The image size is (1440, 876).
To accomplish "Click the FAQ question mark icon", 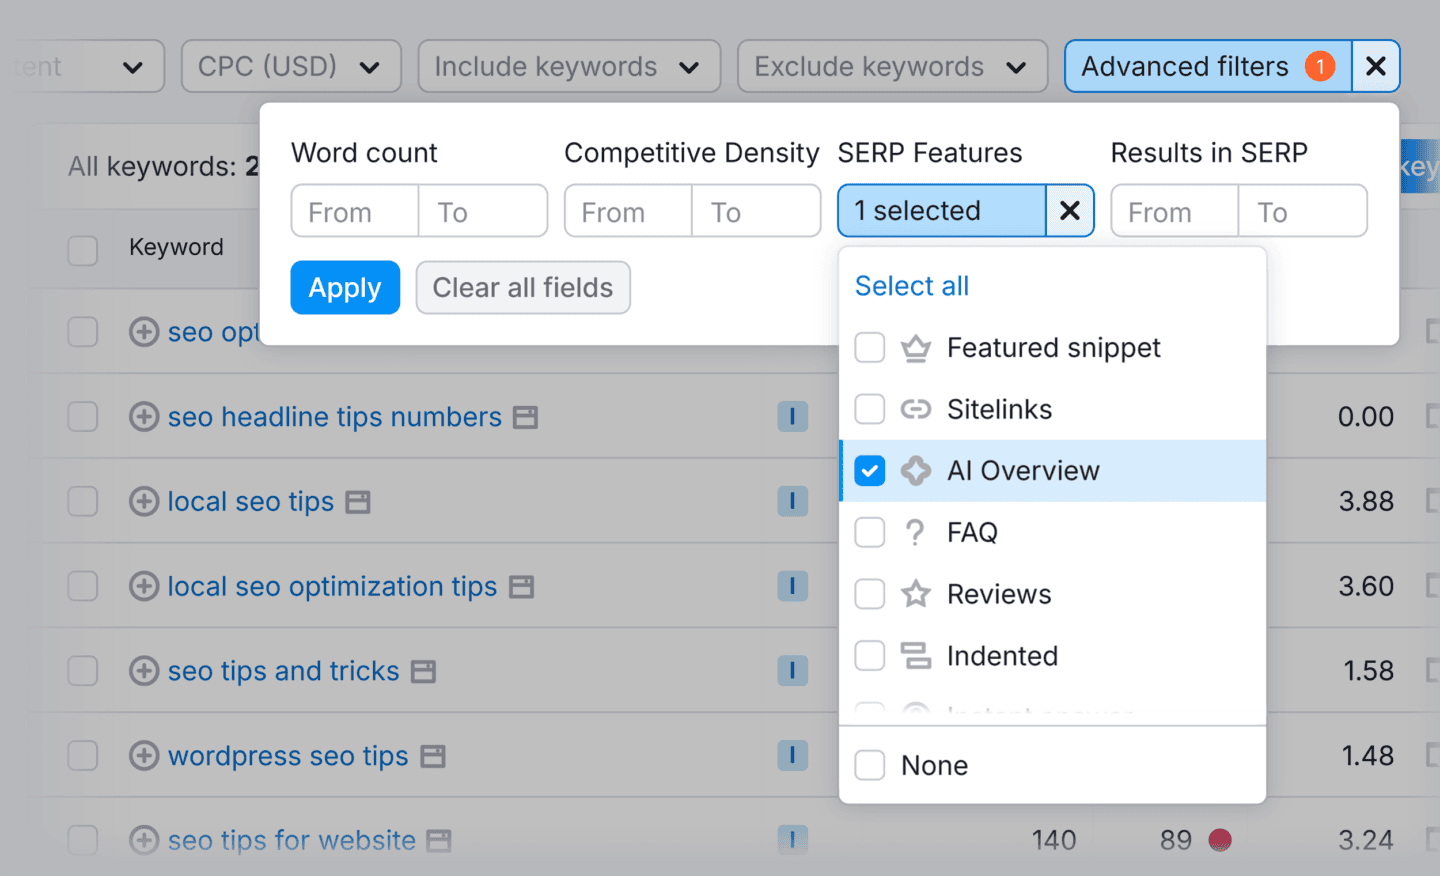I will click(916, 532).
